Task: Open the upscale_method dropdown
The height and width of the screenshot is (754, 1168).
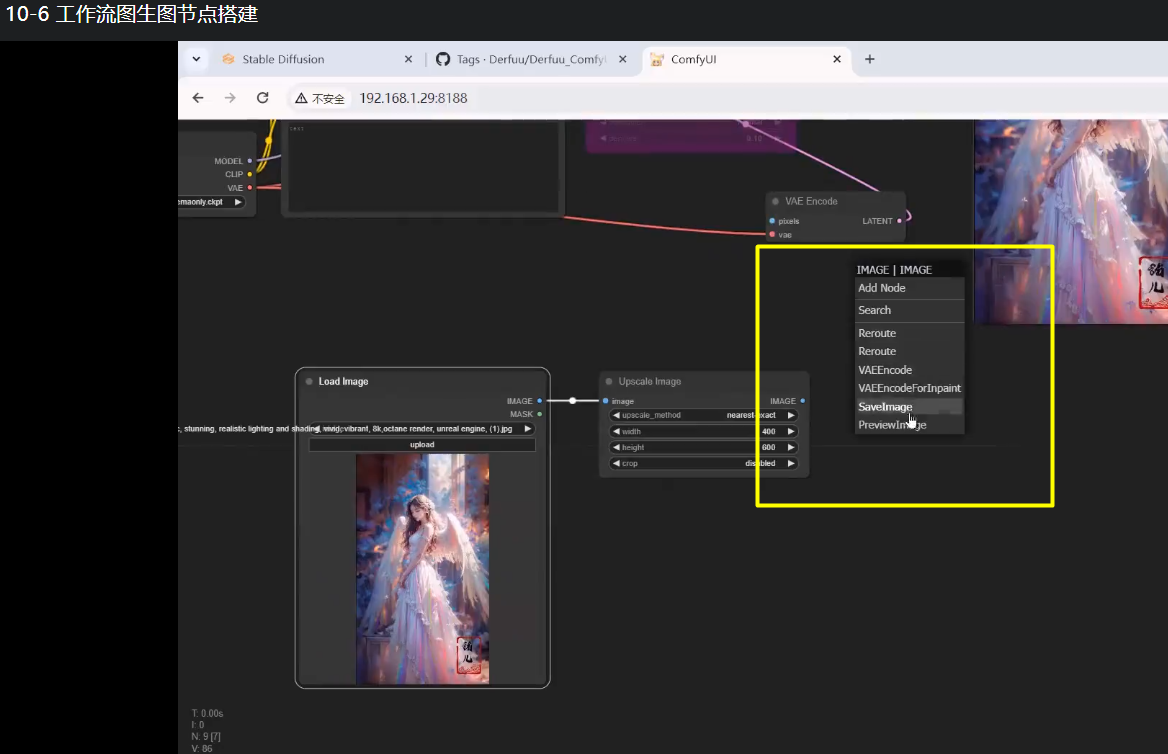Action: 704,415
